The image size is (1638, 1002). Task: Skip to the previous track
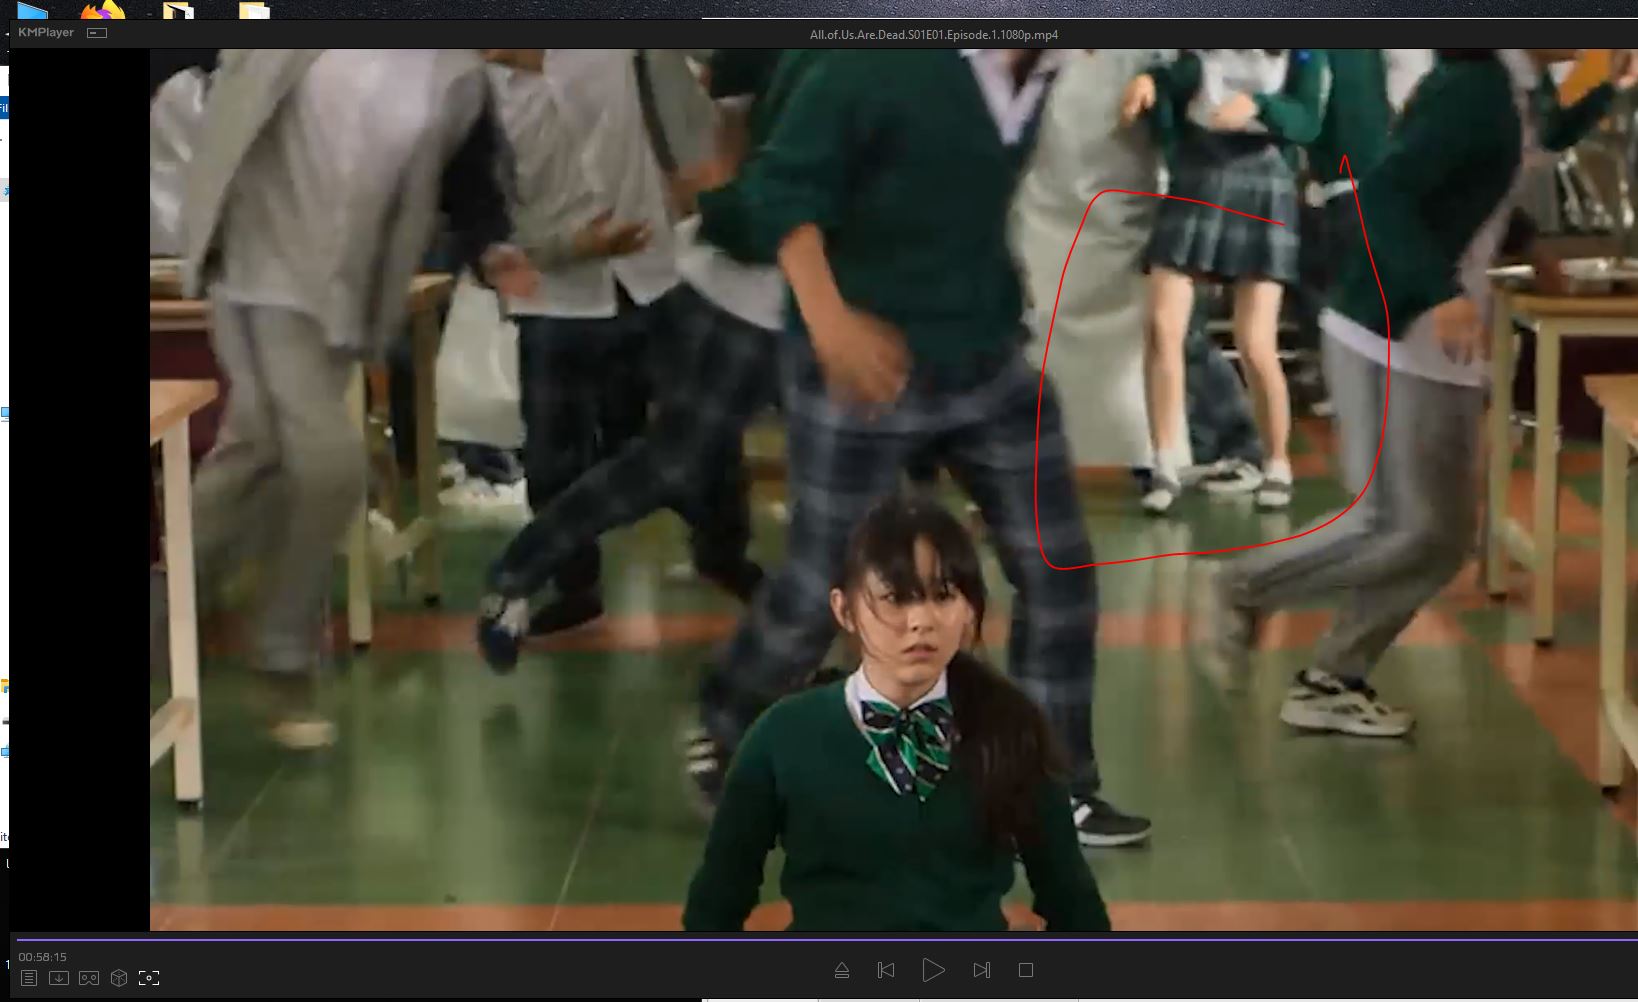point(885,970)
